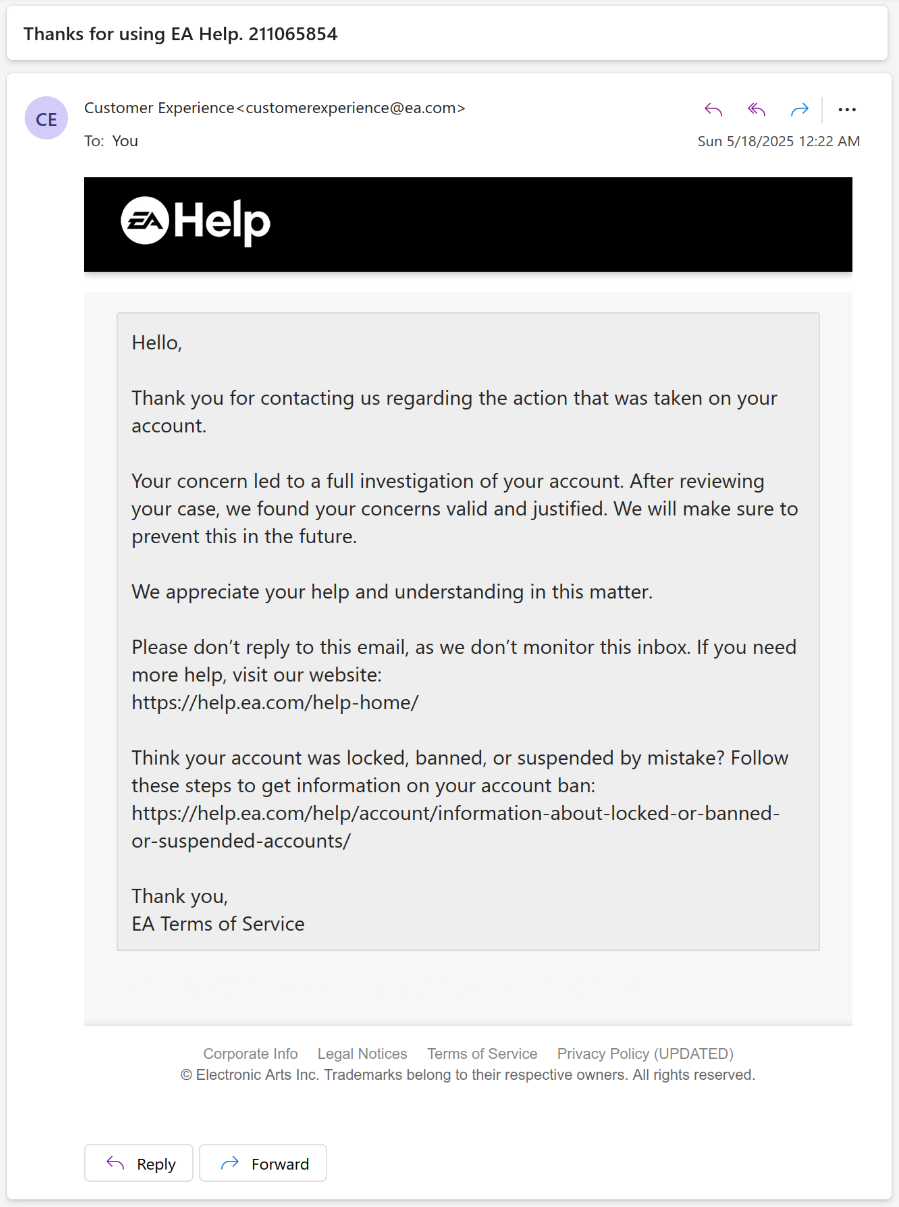This screenshot has height=1207, width=899.
Task: Click the Electronic Arts copyright notice
Action: click(x=467, y=1076)
